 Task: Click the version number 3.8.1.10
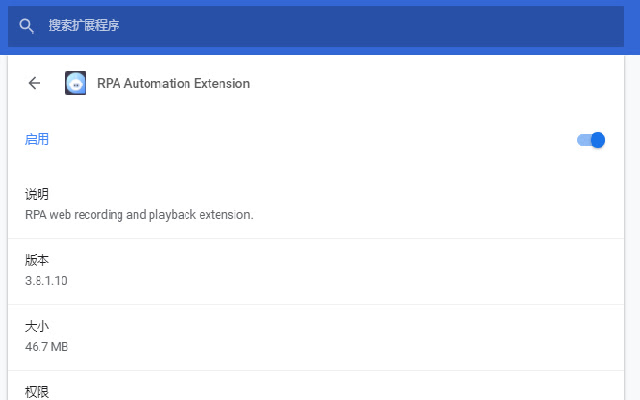[x=46, y=280]
